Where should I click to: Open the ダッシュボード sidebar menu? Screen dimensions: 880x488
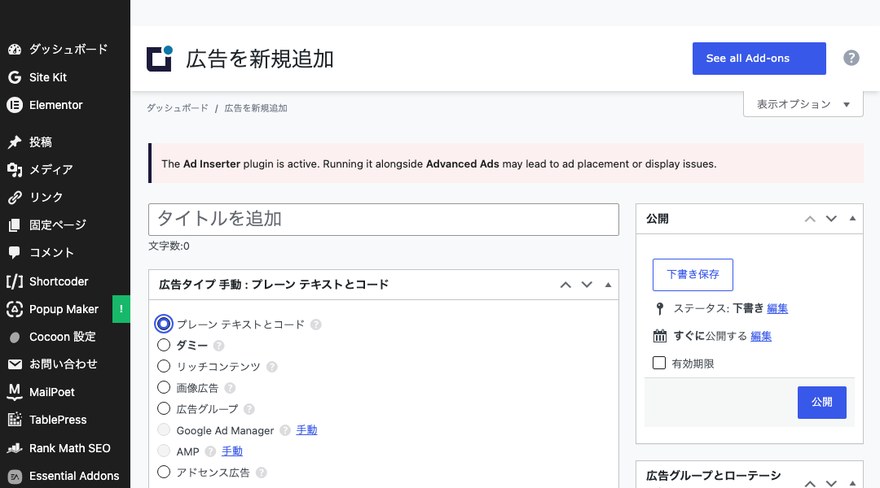(x=65, y=49)
